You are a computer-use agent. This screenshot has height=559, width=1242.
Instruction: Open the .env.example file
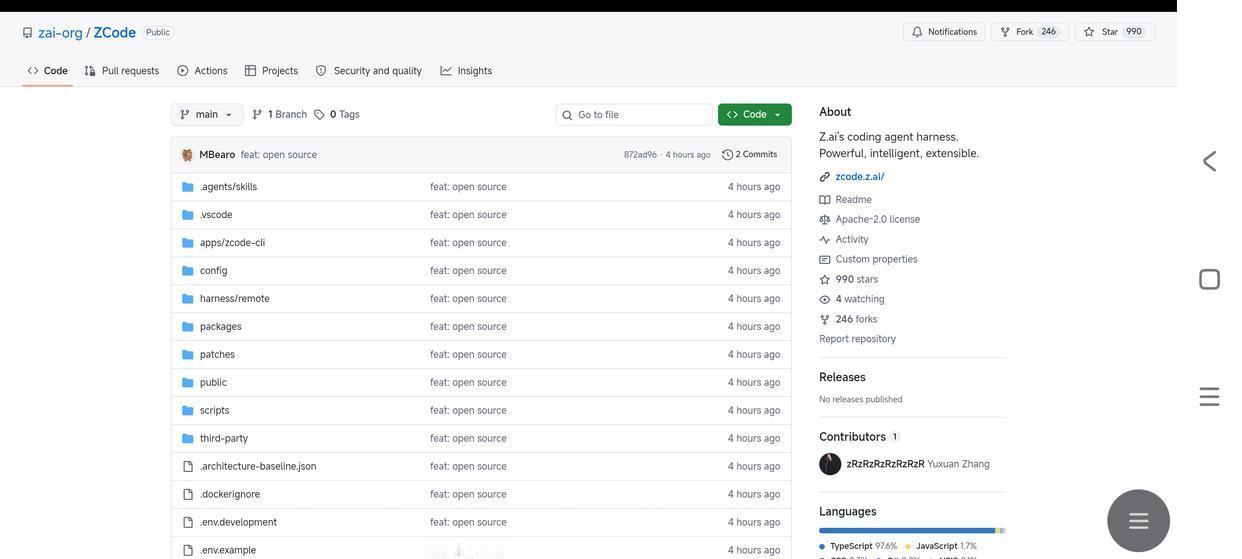coord(228,551)
